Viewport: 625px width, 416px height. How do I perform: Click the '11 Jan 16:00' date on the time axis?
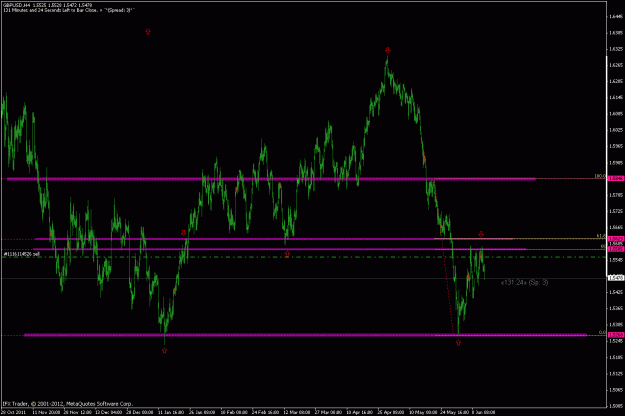[x=171, y=412]
